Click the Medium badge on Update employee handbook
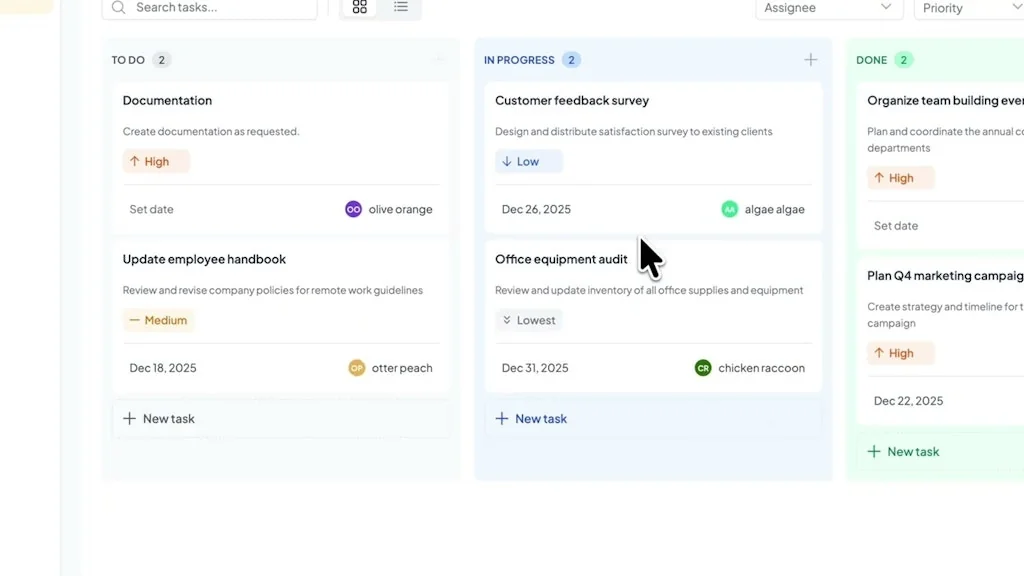The image size is (1024, 576). point(158,320)
